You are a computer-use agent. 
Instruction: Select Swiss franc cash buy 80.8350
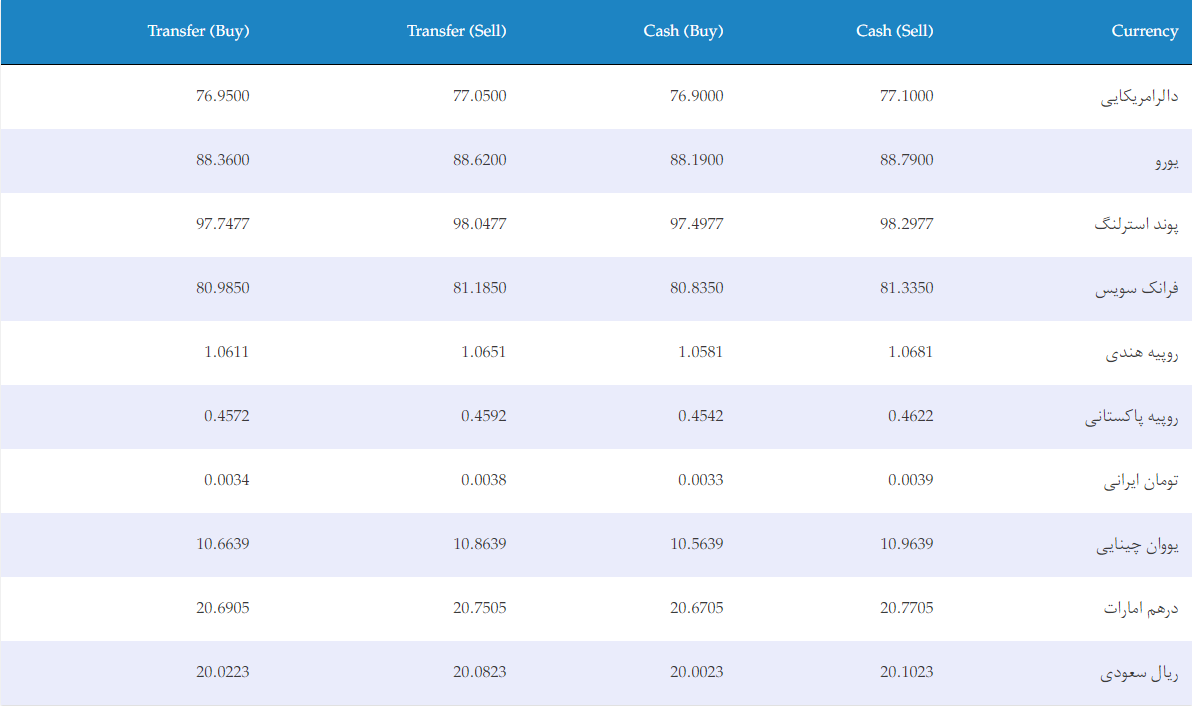coord(697,287)
